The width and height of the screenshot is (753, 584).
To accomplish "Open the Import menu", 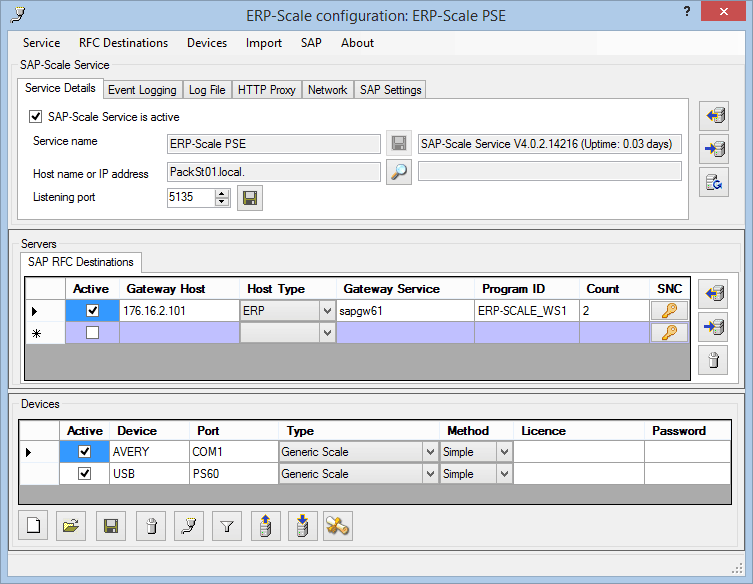I will pyautogui.click(x=264, y=43).
